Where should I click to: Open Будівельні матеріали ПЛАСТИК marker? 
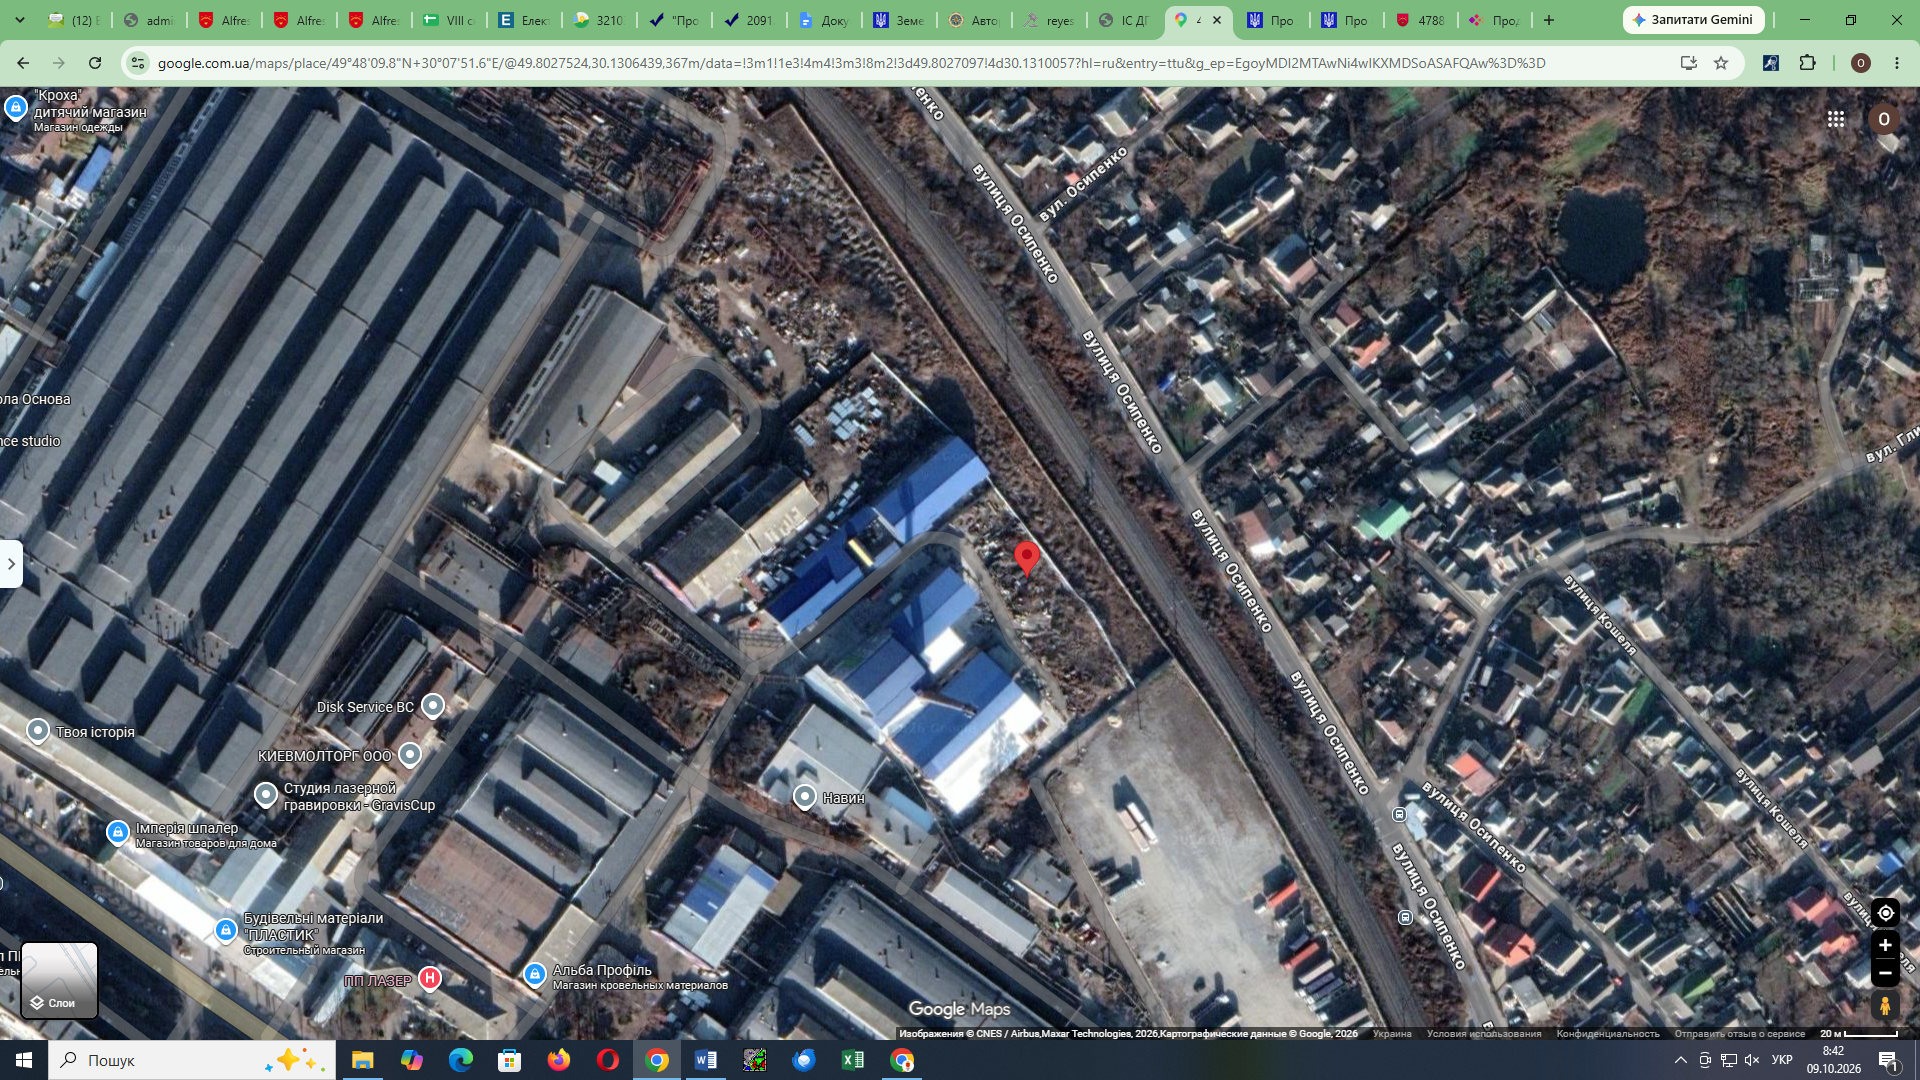226,930
